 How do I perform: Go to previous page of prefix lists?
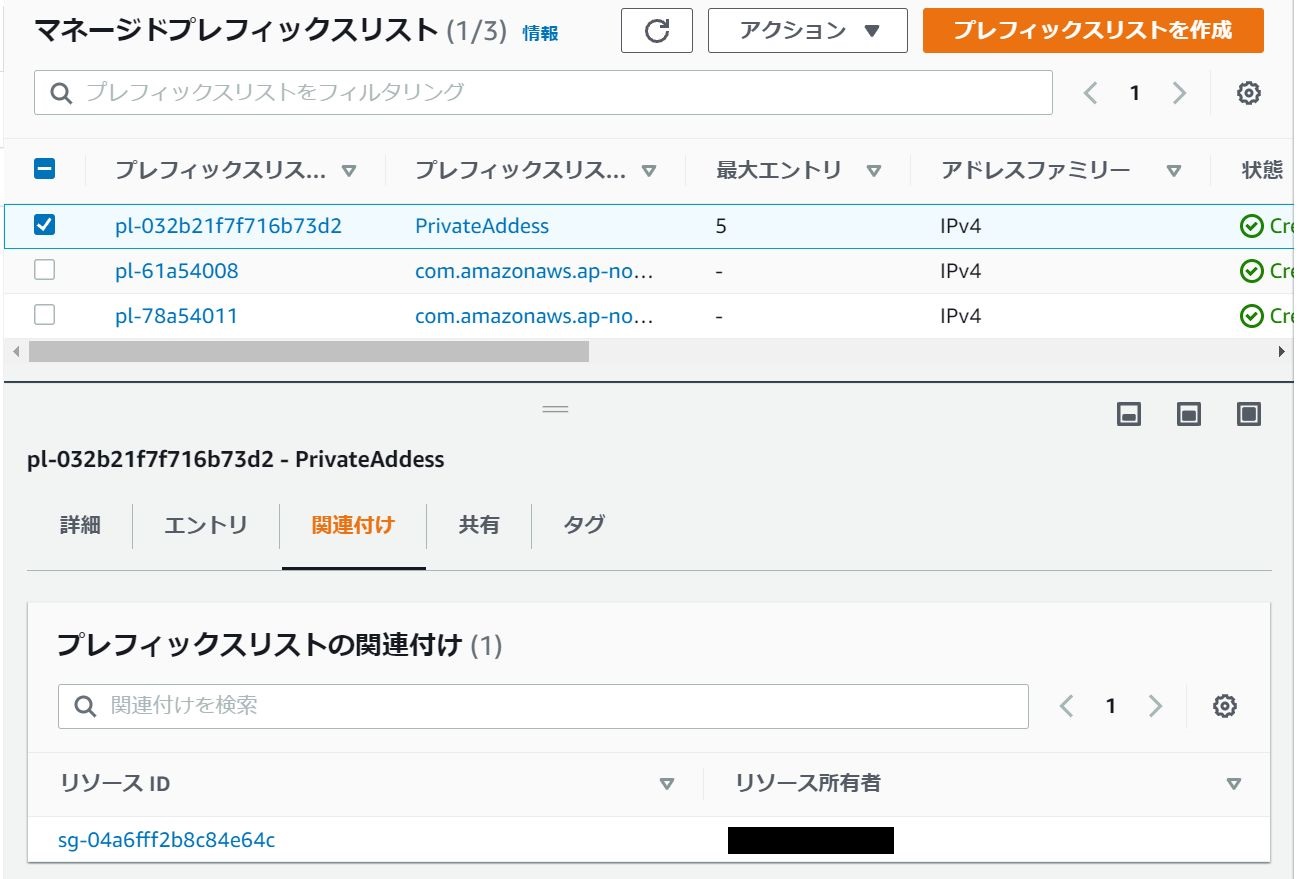[x=1090, y=93]
